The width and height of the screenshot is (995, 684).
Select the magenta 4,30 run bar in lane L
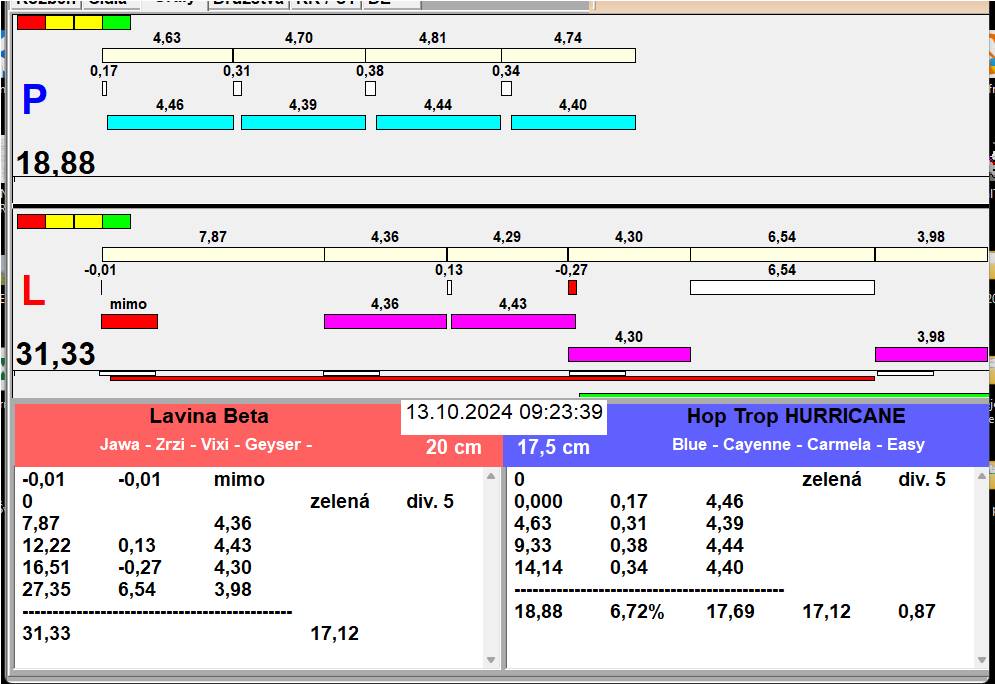[629, 355]
